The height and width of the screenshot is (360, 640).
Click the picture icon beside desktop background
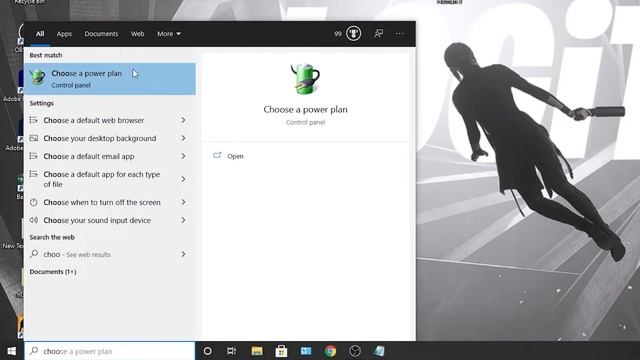[x=34, y=138]
